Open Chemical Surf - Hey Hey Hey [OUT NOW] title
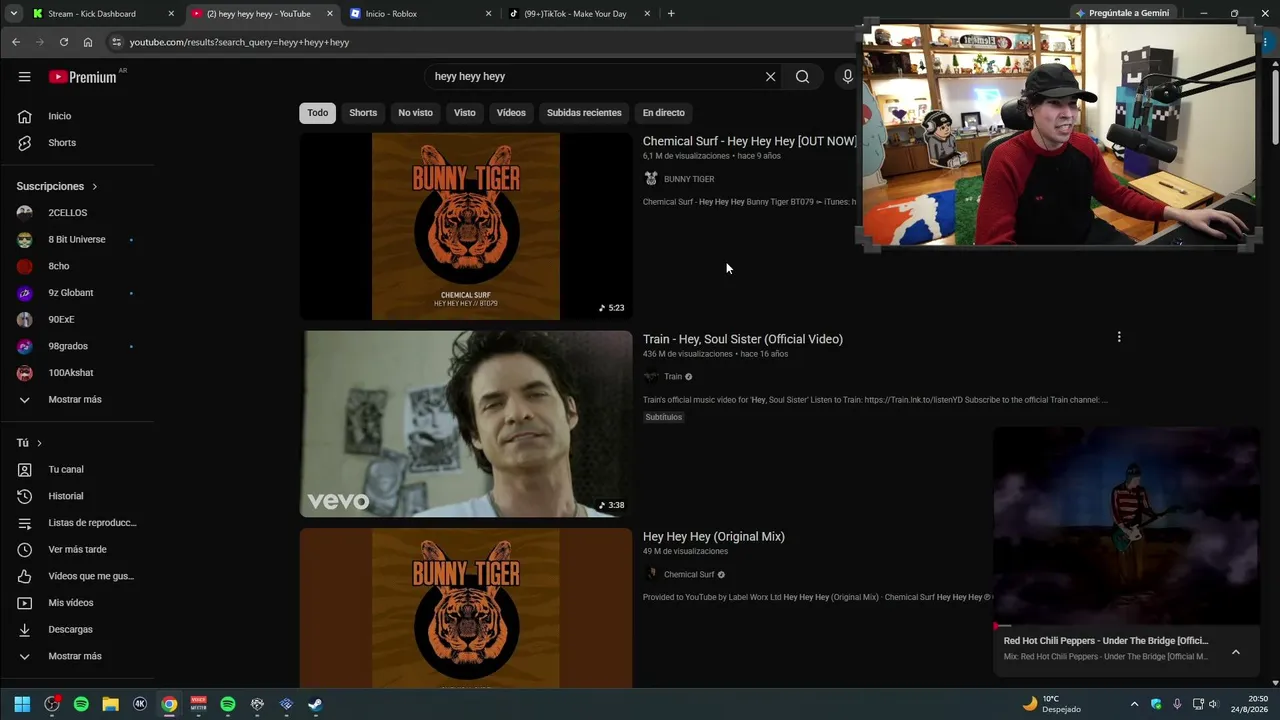The height and width of the screenshot is (720, 1280). 749,141
